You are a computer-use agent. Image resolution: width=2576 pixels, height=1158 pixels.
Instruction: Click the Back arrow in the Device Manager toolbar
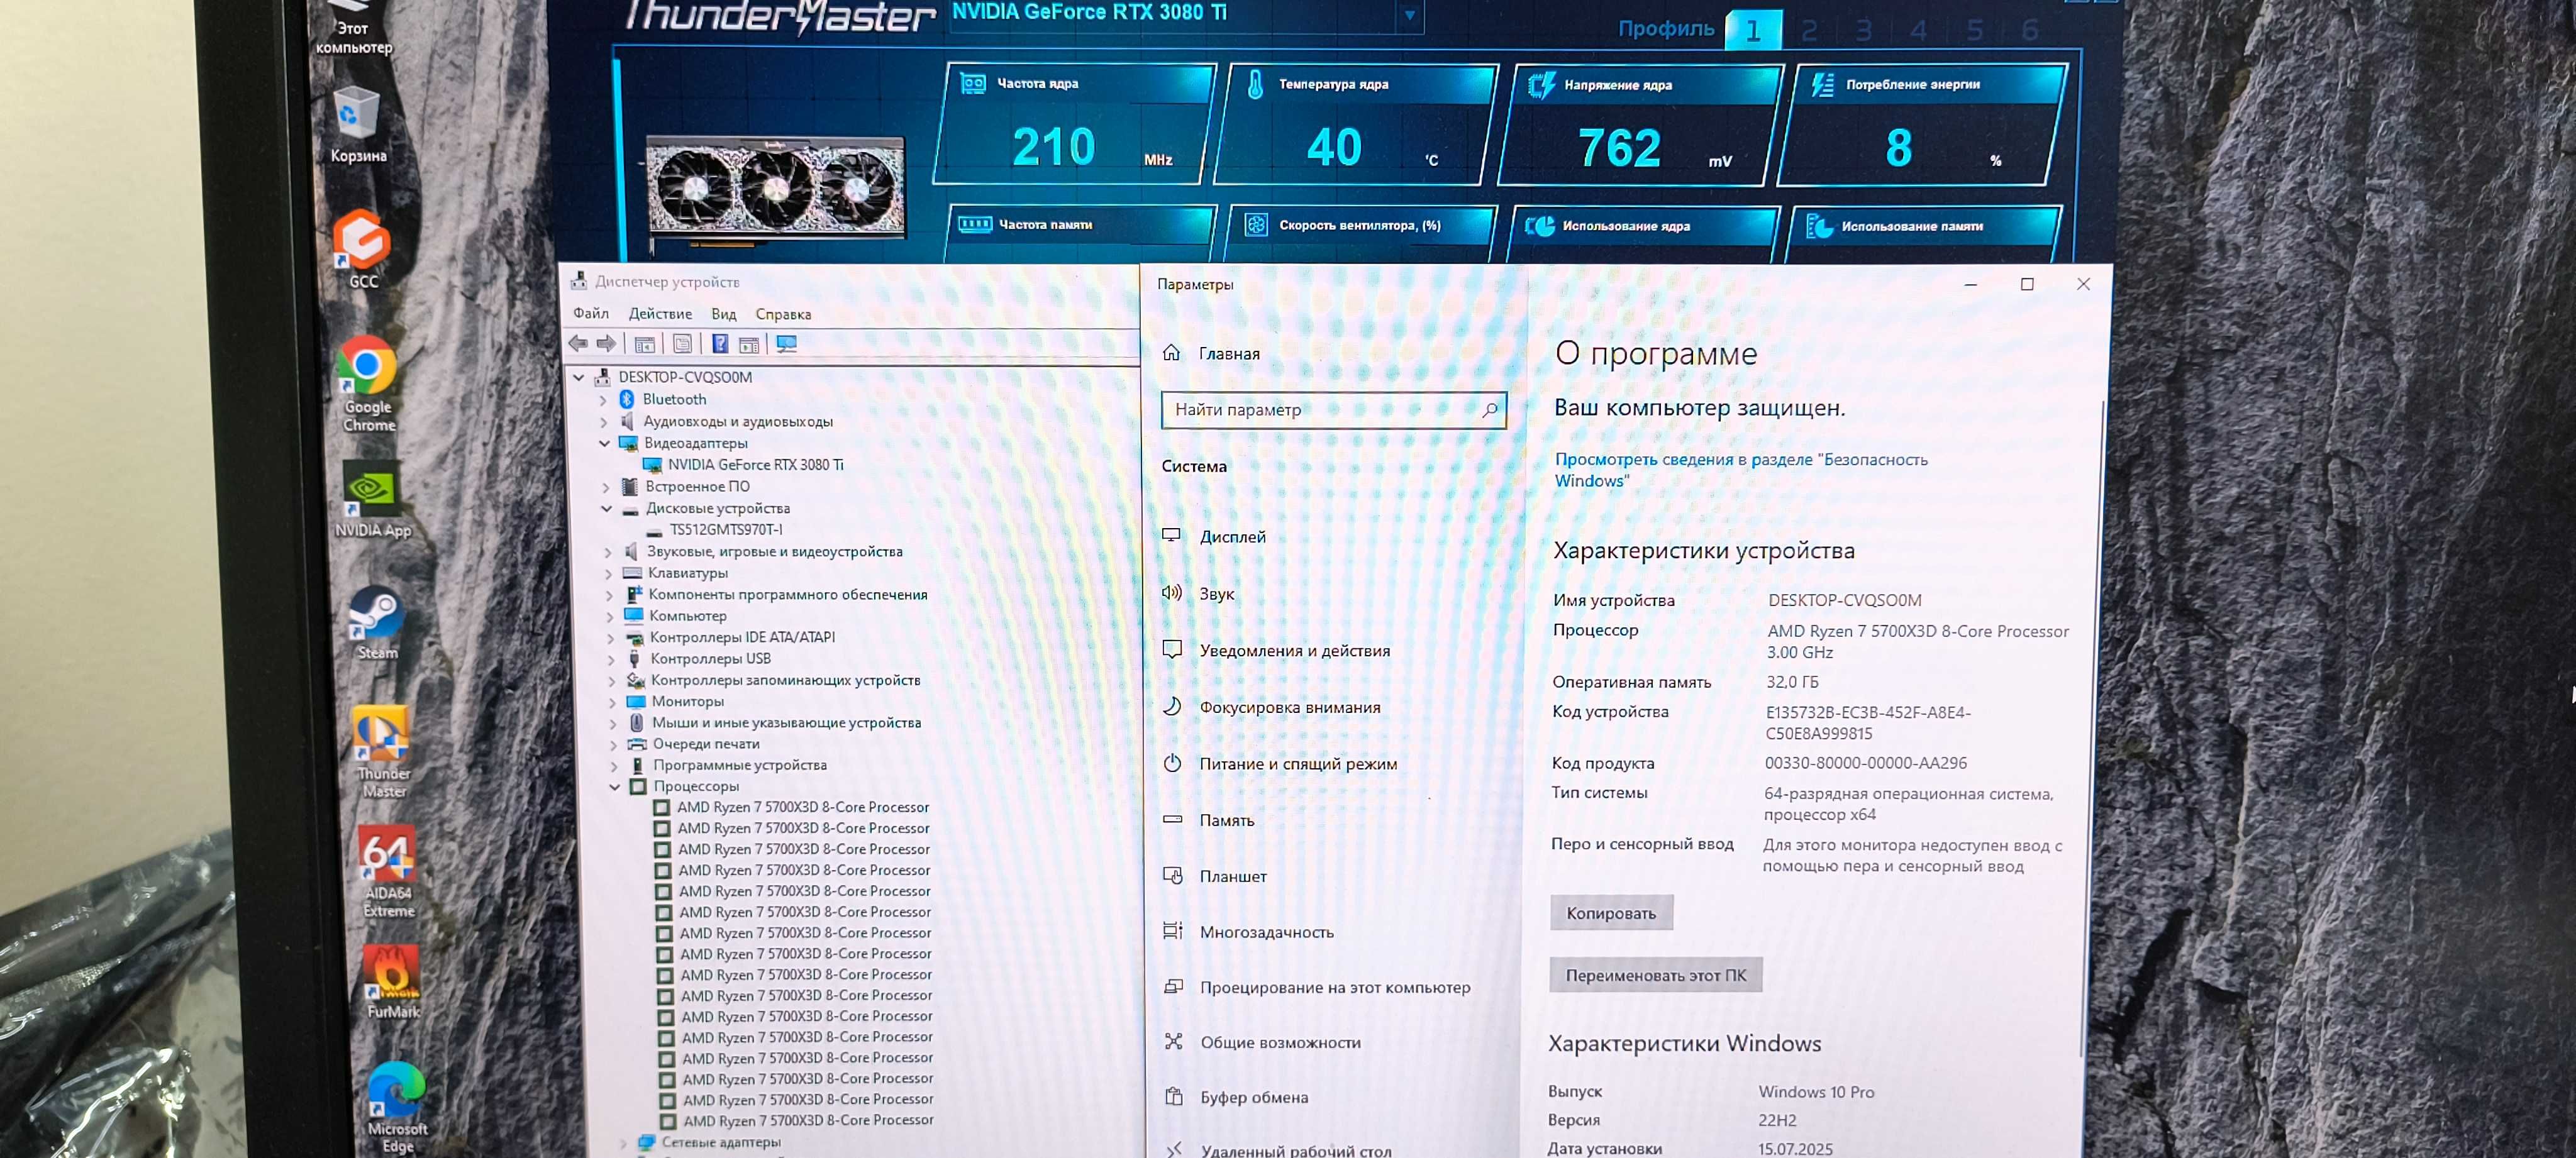click(578, 344)
